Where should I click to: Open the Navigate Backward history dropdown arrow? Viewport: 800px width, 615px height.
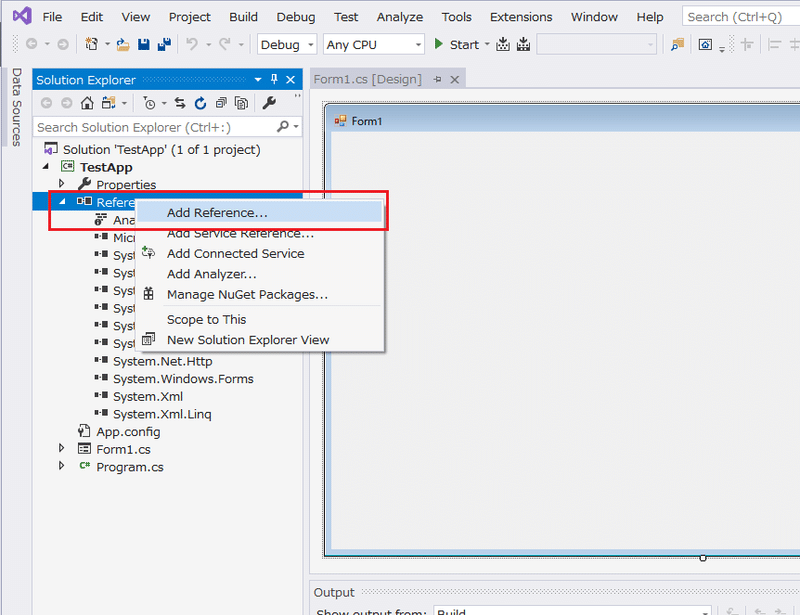tap(47, 44)
